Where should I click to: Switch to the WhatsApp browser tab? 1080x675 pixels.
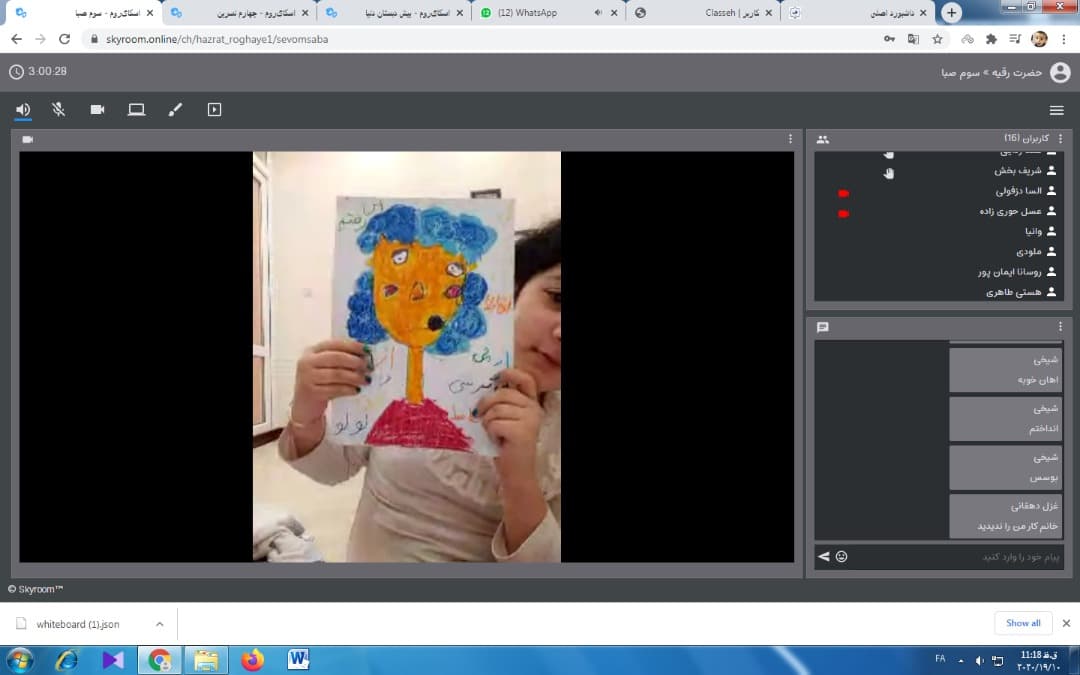tap(525, 13)
